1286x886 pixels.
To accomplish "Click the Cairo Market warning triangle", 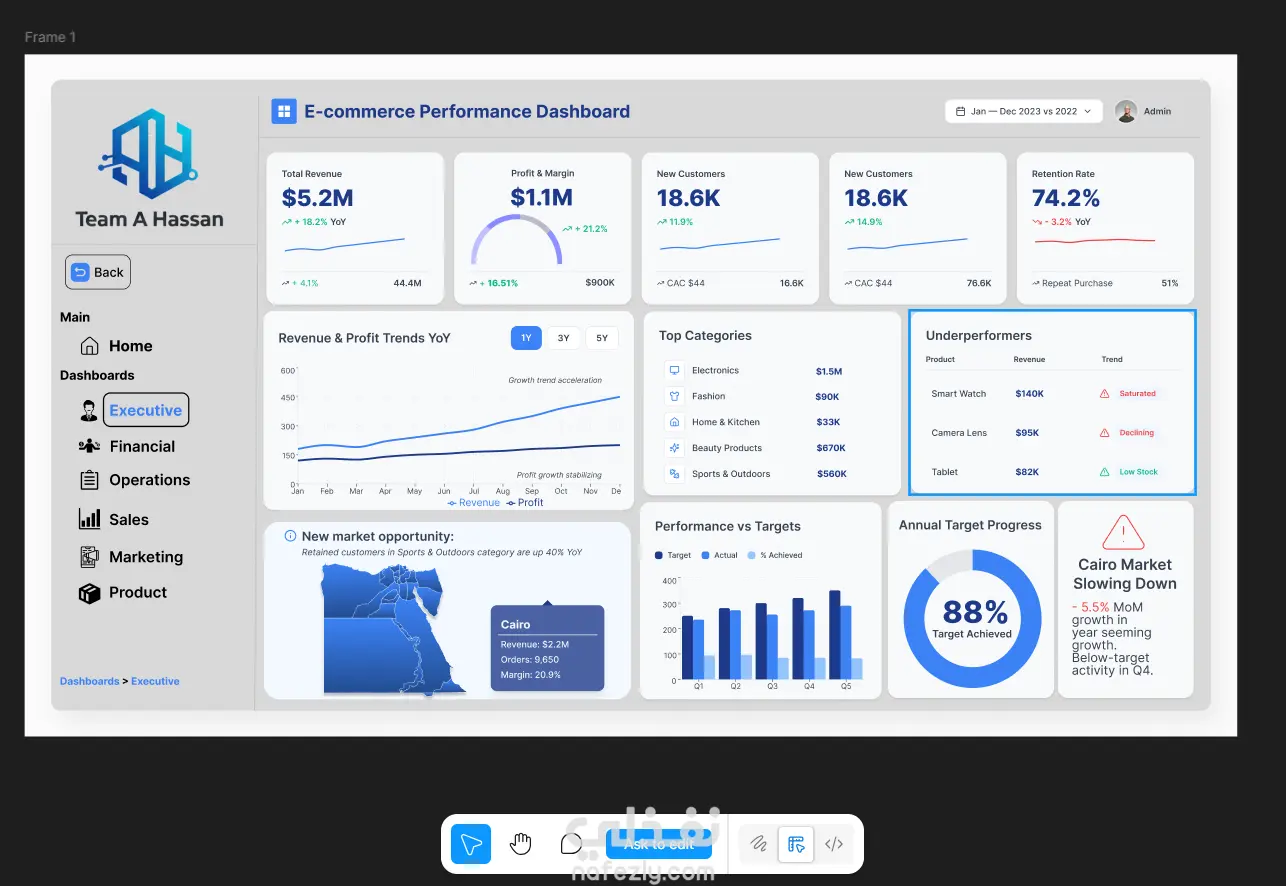I will (1123, 532).
